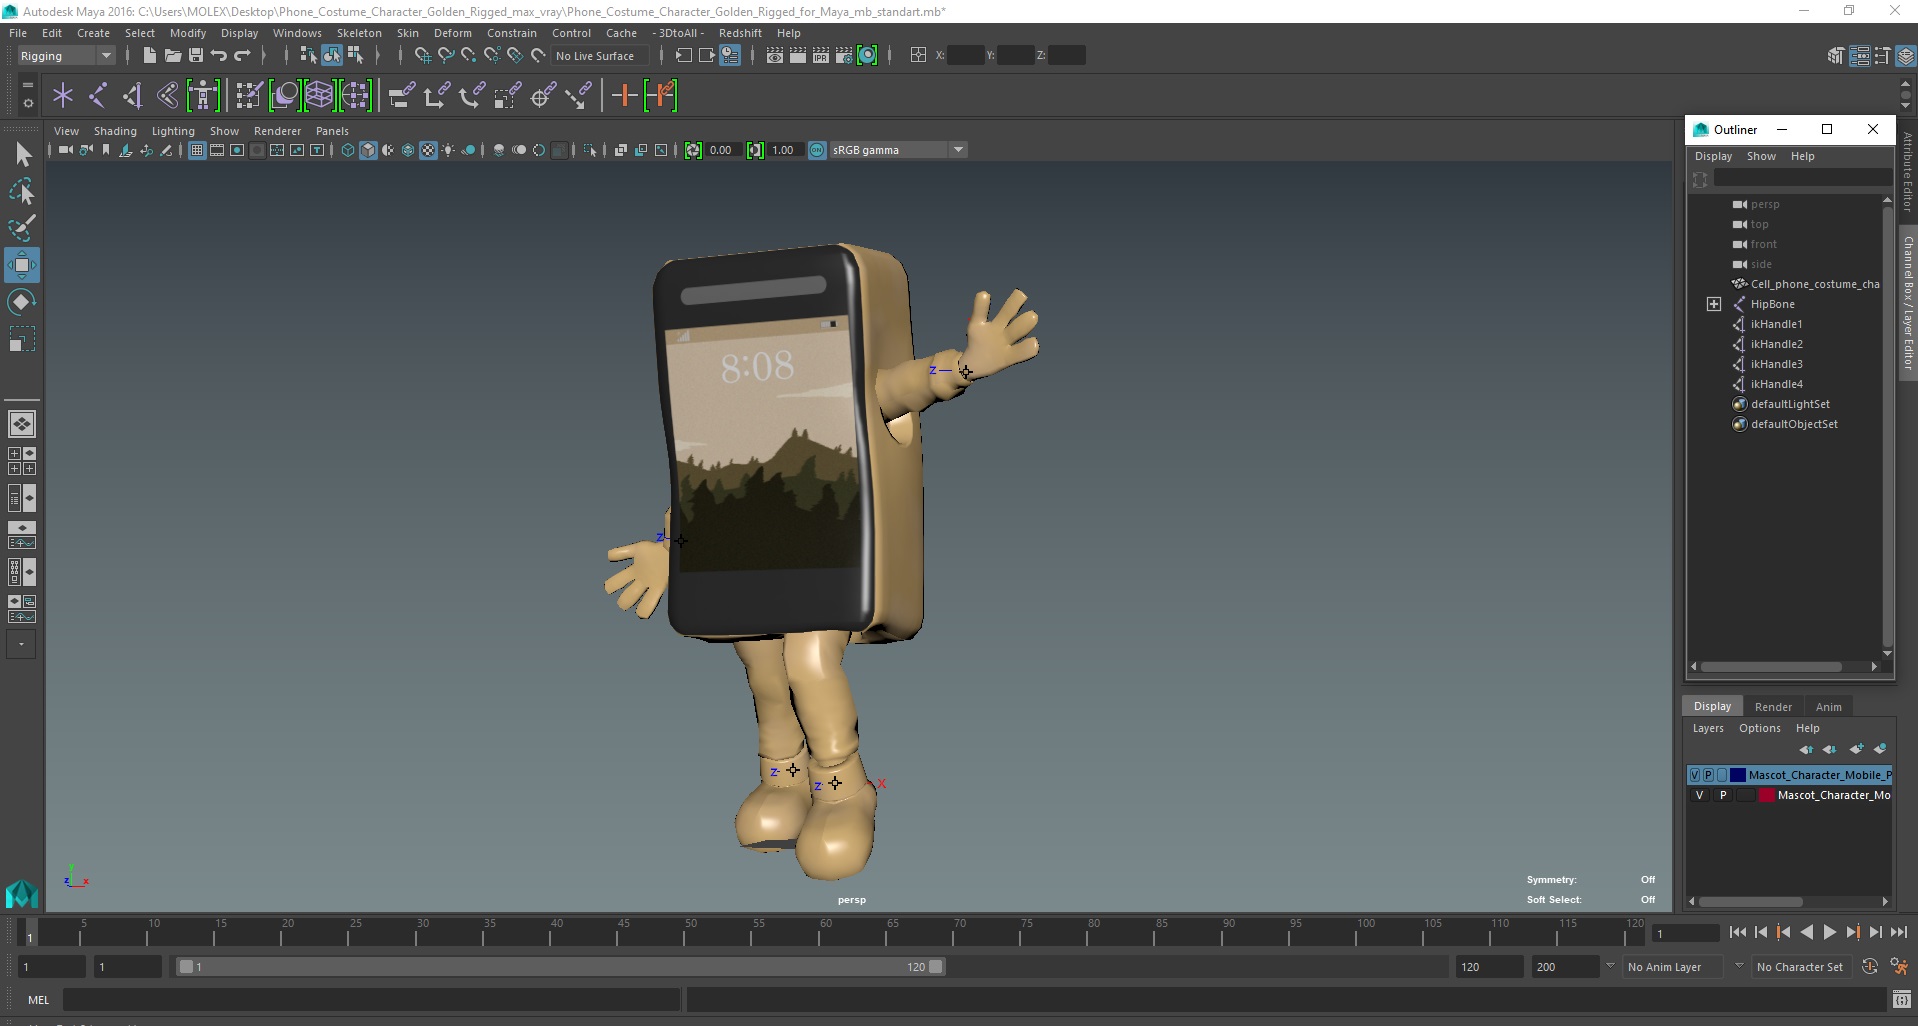Click the Auto keyframe toggle icon

point(1870,967)
